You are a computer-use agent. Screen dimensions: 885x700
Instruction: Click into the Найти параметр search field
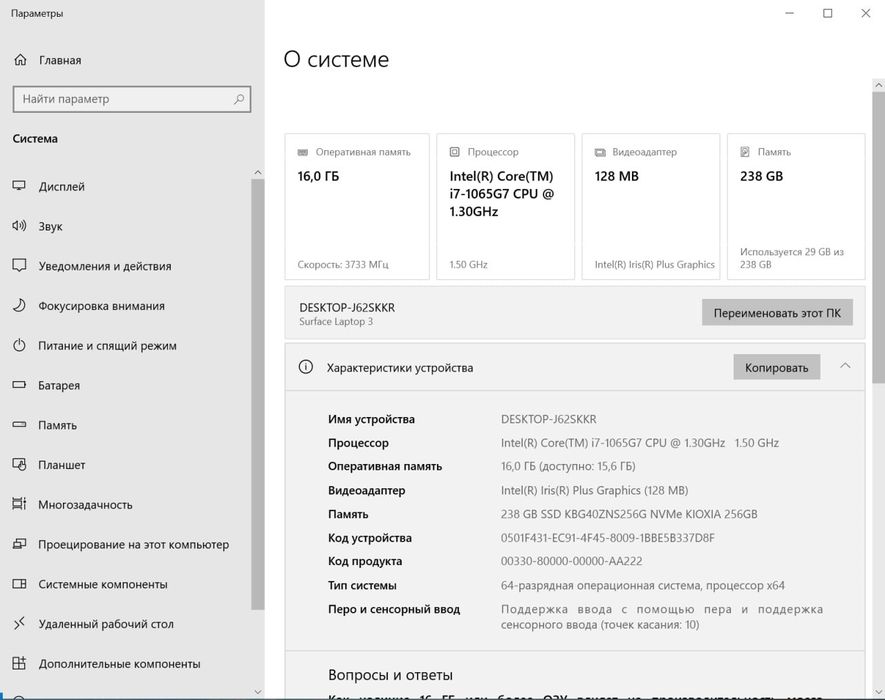click(x=120, y=99)
